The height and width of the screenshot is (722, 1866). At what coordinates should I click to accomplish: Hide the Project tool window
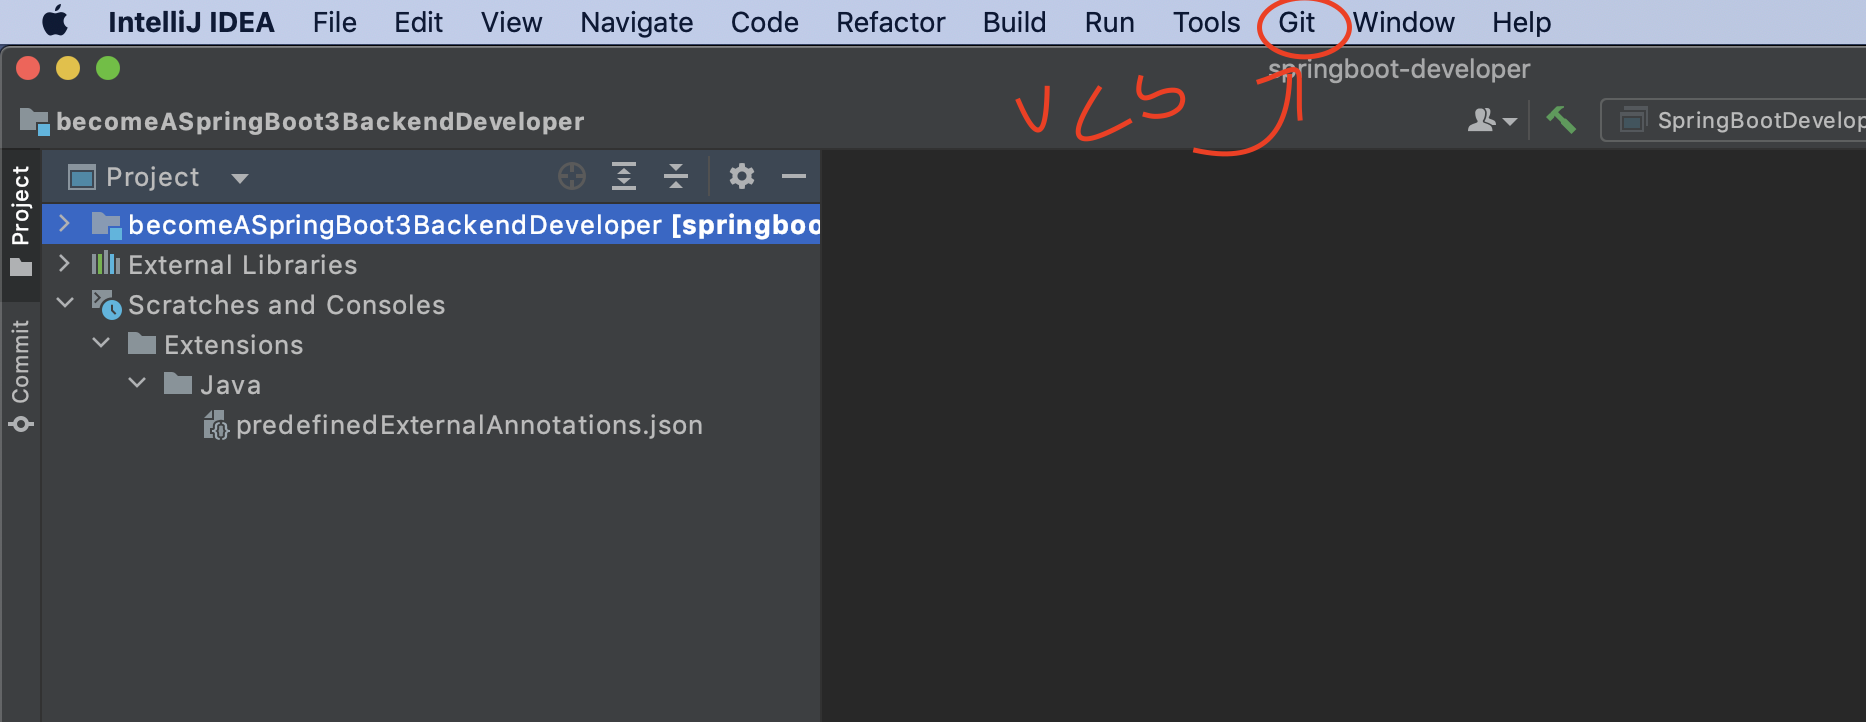[794, 176]
